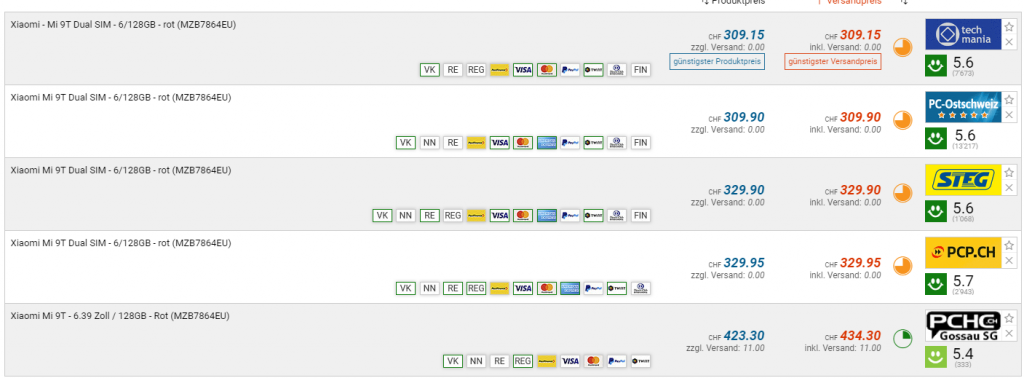Click the Mastercard icon in techmania row
The image size is (1024, 378).
547,70
